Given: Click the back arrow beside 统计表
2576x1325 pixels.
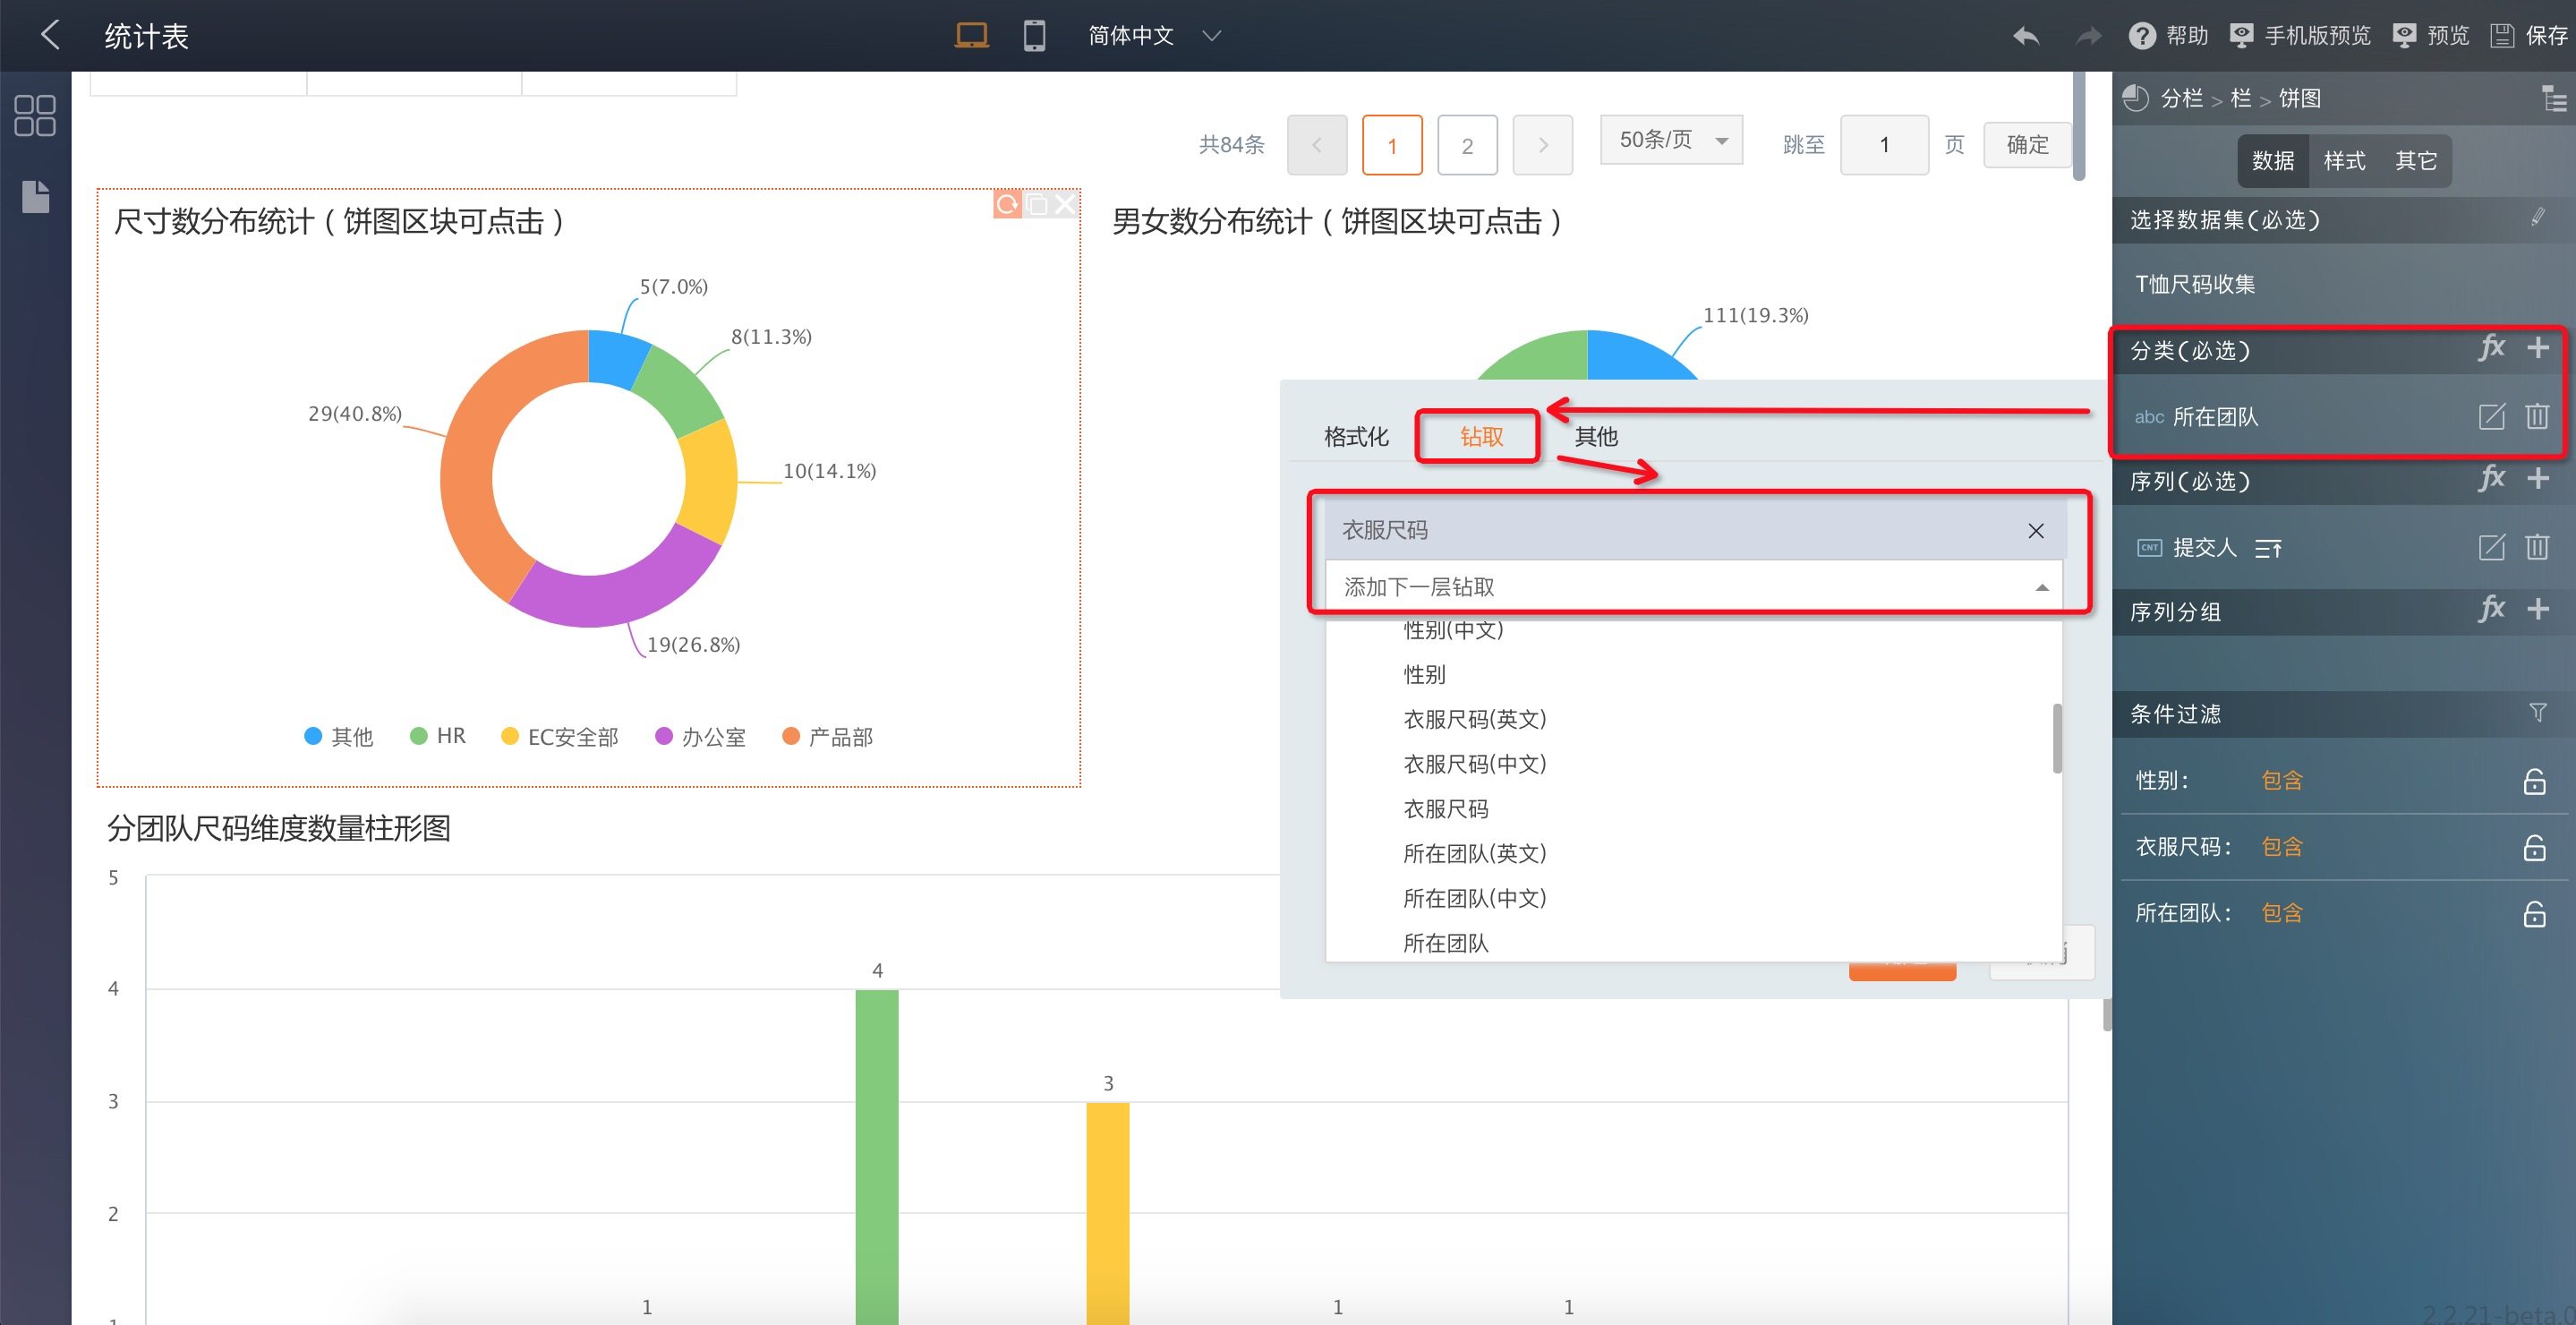Looking at the screenshot, I should (50, 35).
